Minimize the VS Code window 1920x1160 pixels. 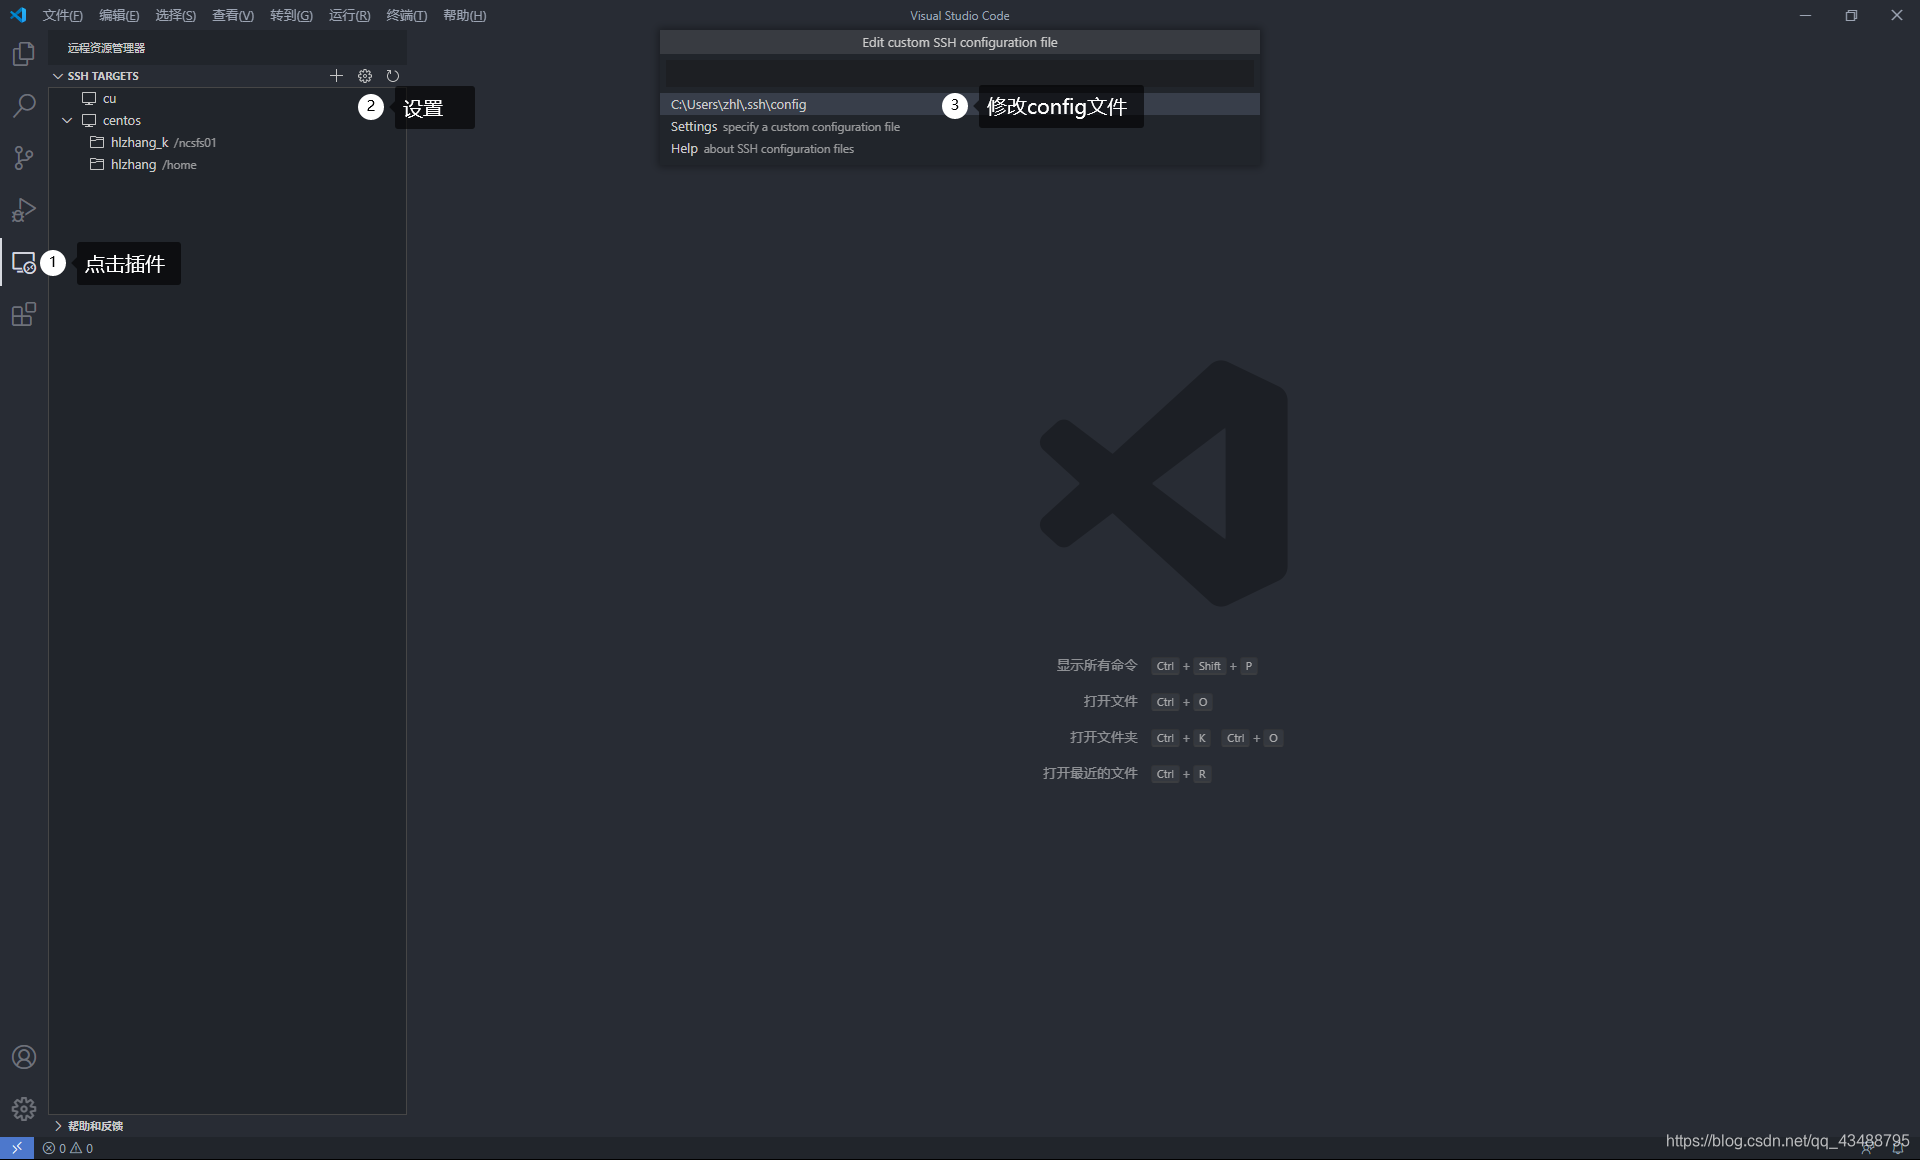(x=1805, y=15)
